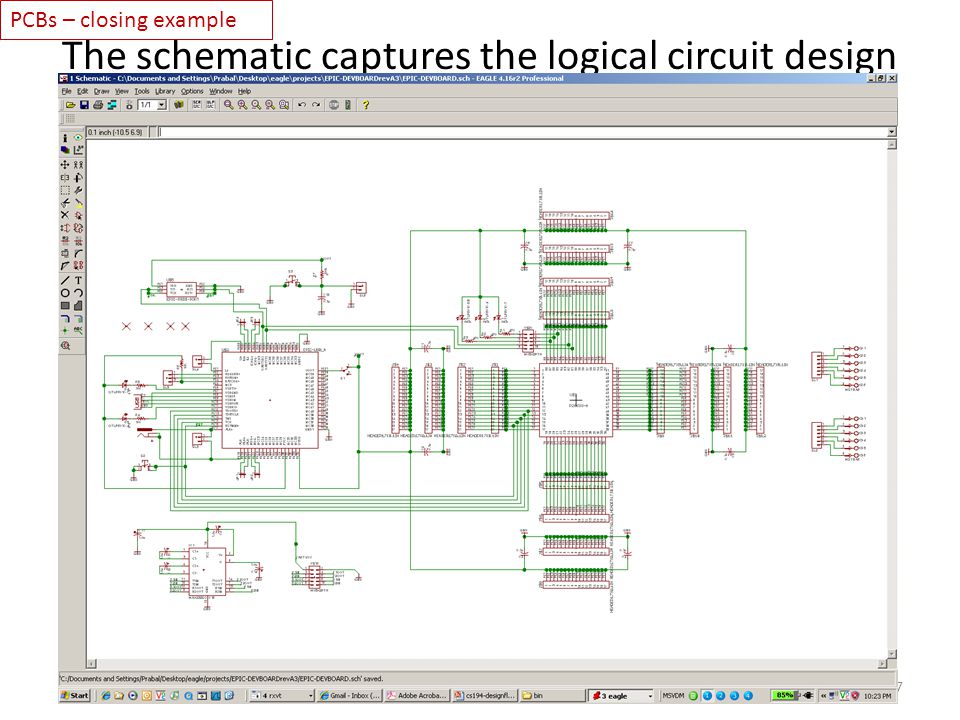This screenshot has width=960, height=720.
Task: Select the Circle tool
Action: click(65, 293)
